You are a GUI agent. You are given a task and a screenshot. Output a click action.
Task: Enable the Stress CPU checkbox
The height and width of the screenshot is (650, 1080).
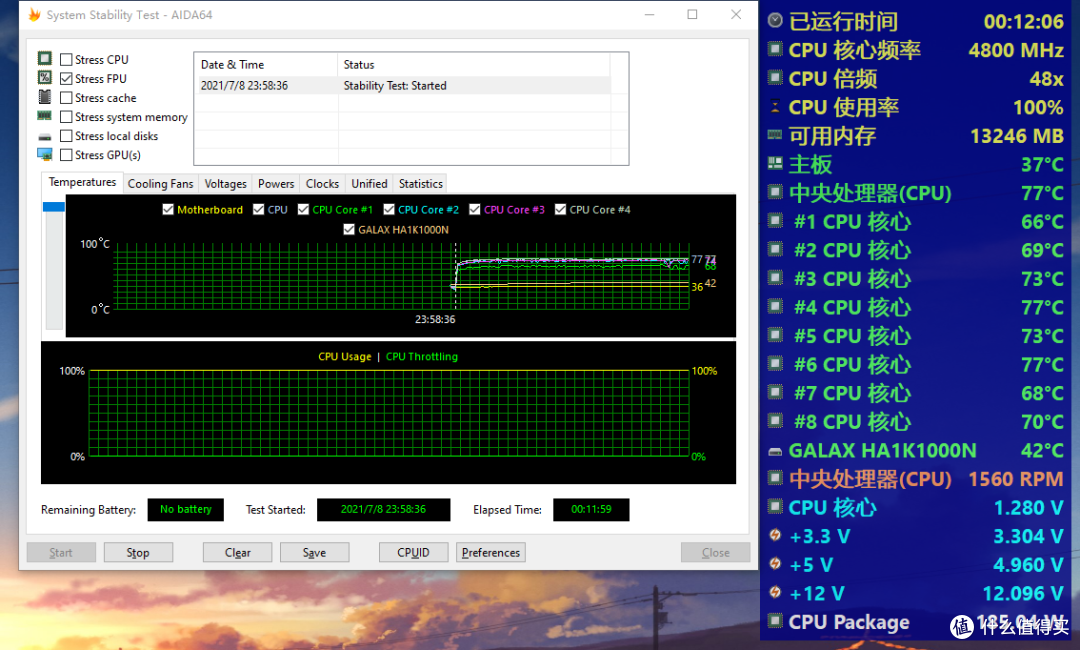point(66,60)
